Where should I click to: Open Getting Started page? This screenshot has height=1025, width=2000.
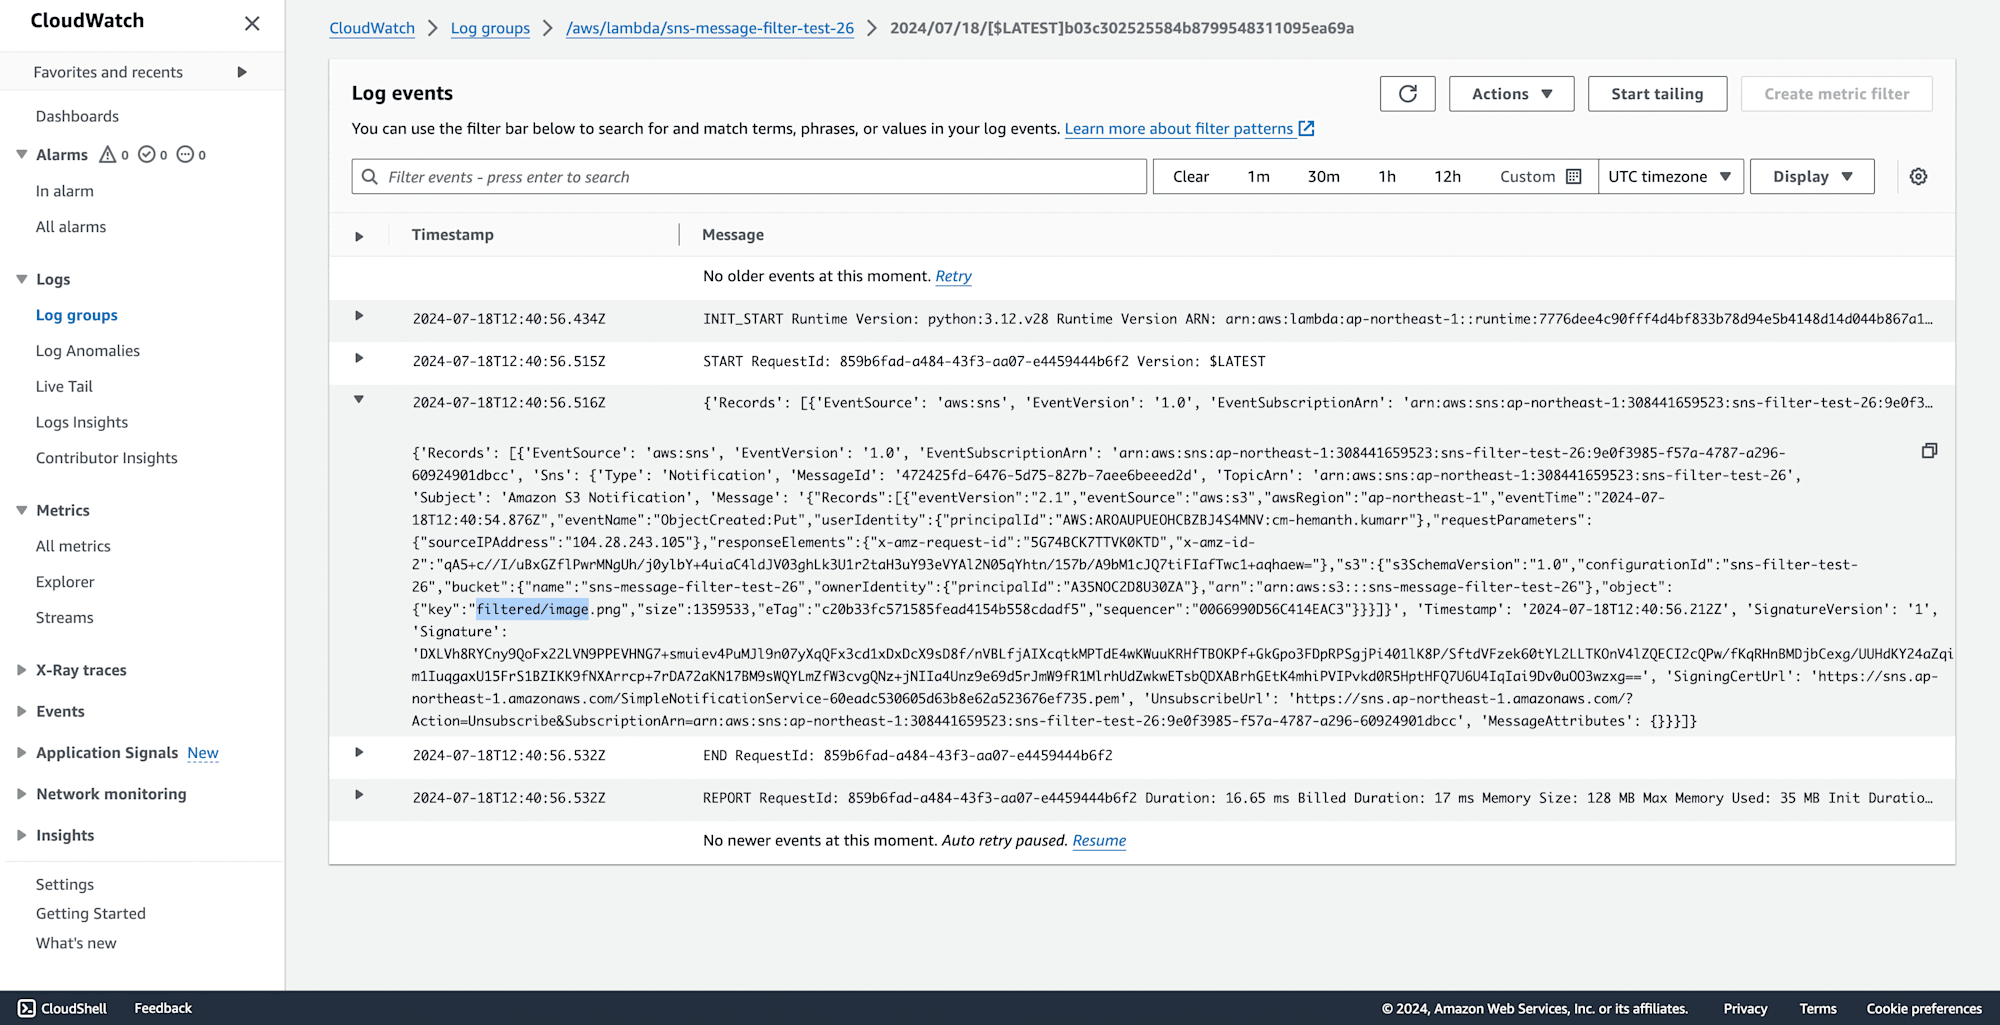[x=91, y=913]
